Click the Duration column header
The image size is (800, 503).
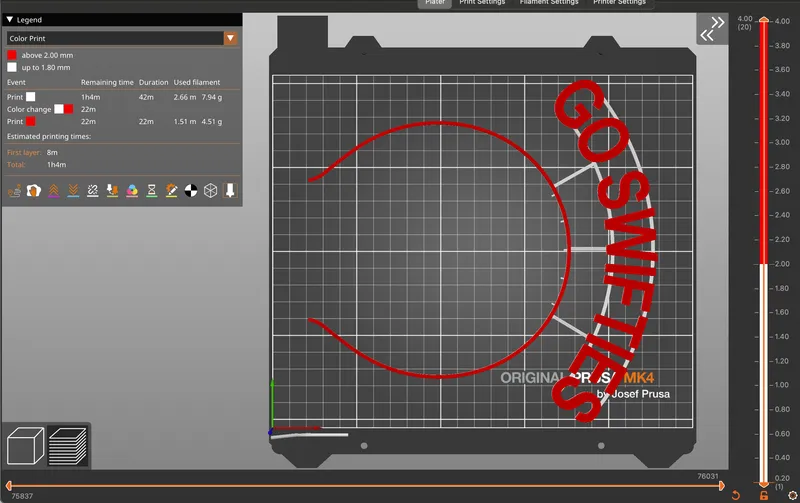[153, 82]
